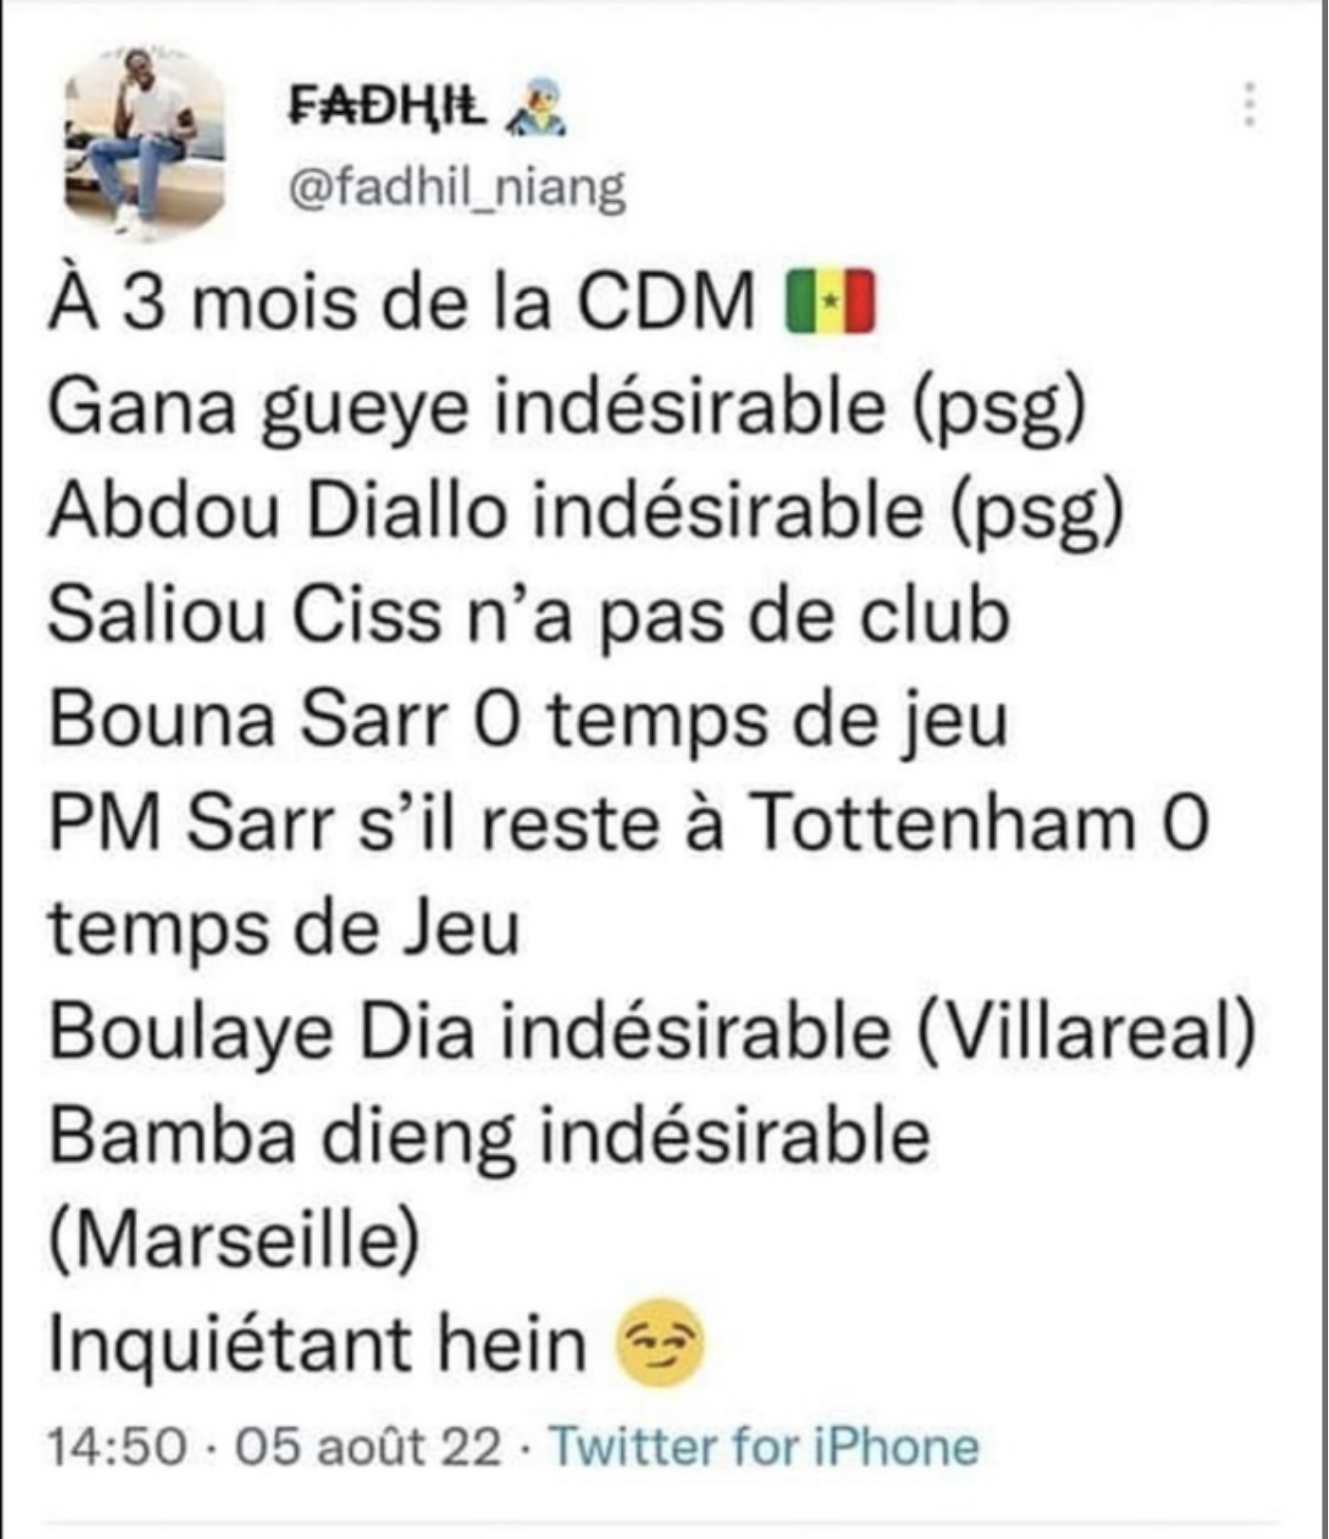Open the @fadhil_niang handle link
The width and height of the screenshot is (1329, 1539).
click(457, 187)
